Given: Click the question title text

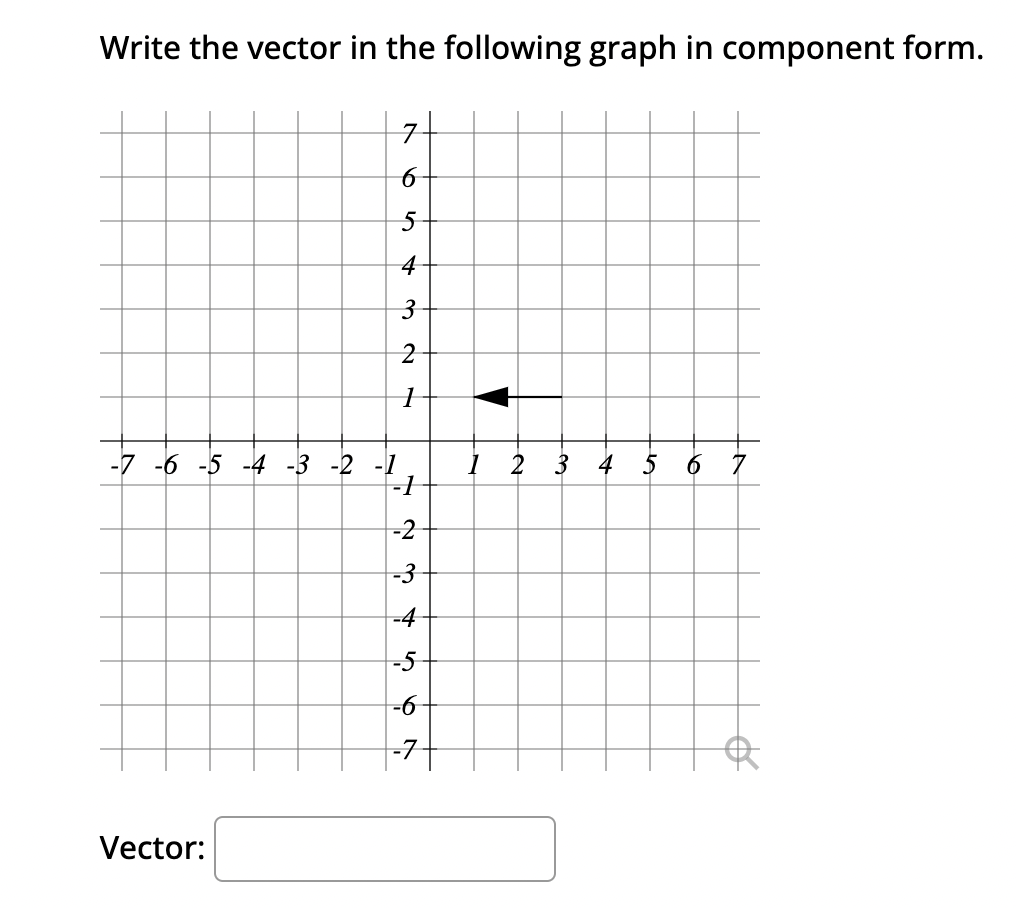Looking at the screenshot, I should pyautogui.click(x=543, y=47).
